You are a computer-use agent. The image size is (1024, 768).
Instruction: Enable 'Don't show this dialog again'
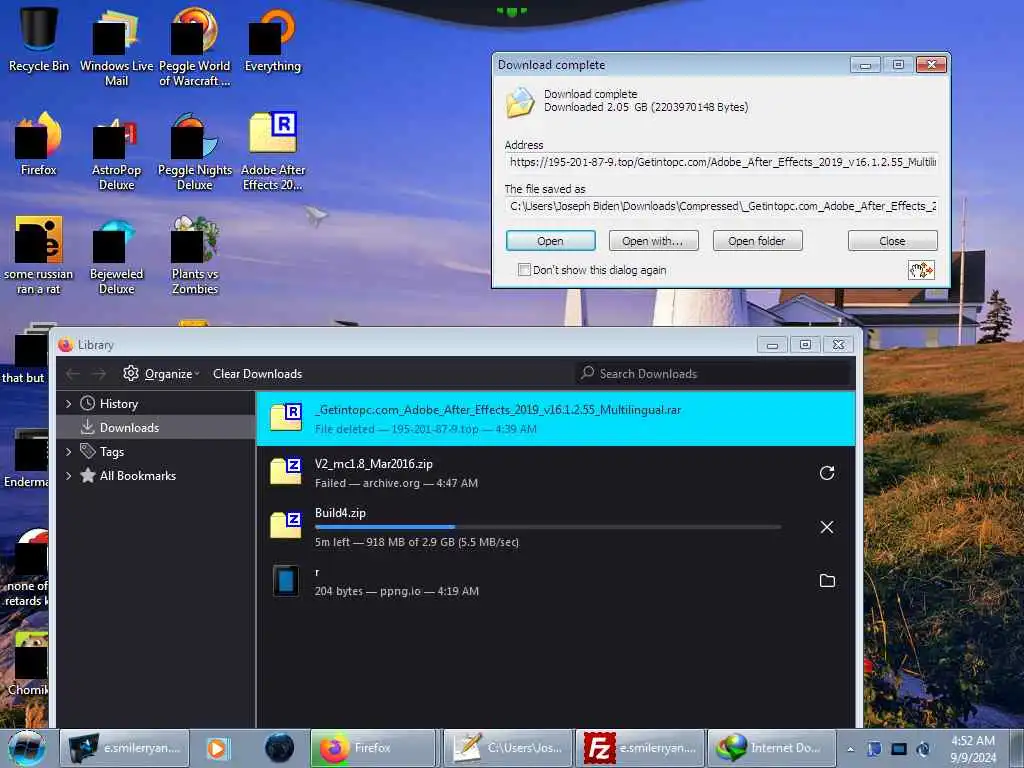click(x=524, y=270)
